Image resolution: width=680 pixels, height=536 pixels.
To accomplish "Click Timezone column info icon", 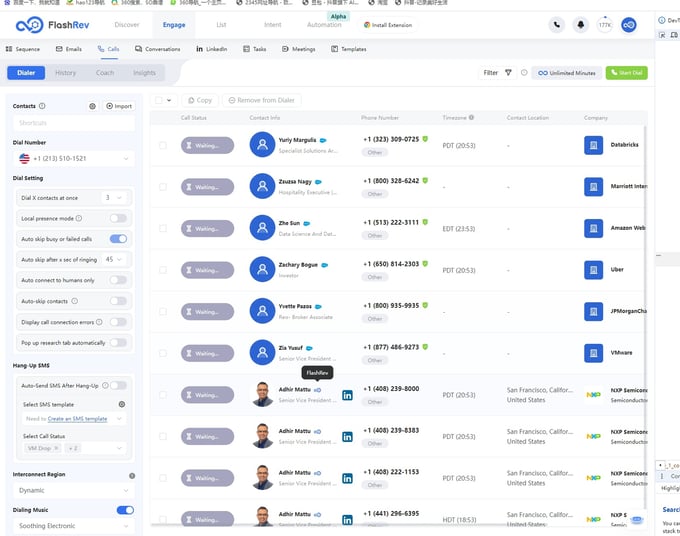I will (x=471, y=118).
